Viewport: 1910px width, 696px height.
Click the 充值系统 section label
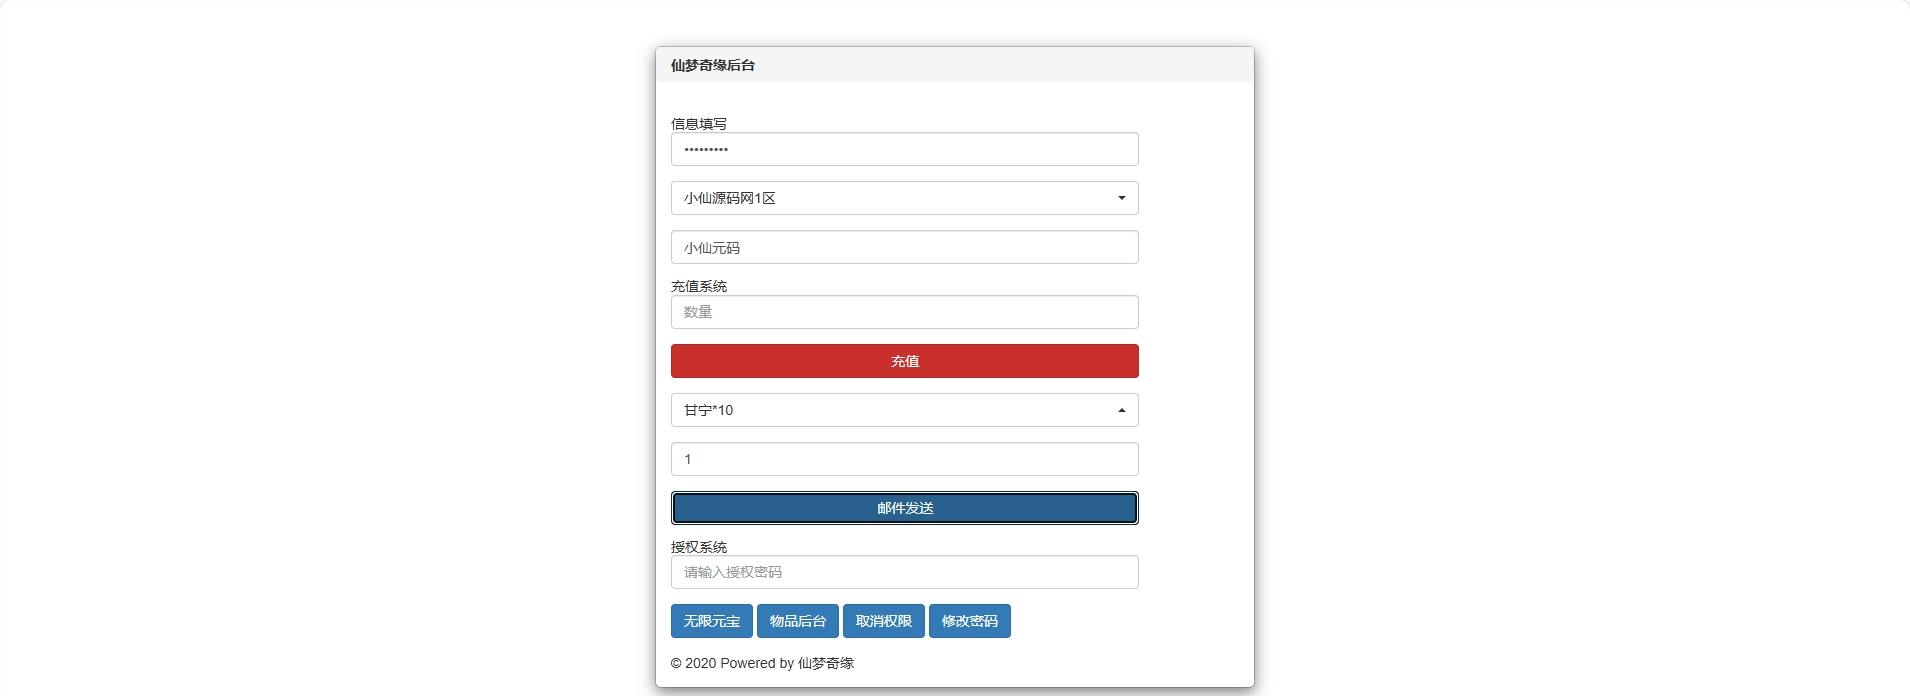pyautogui.click(x=698, y=286)
